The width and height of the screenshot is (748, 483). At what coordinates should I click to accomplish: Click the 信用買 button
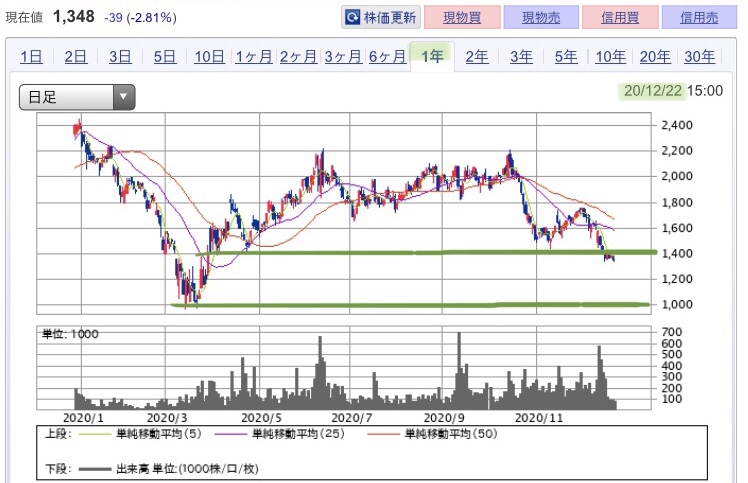click(x=620, y=18)
